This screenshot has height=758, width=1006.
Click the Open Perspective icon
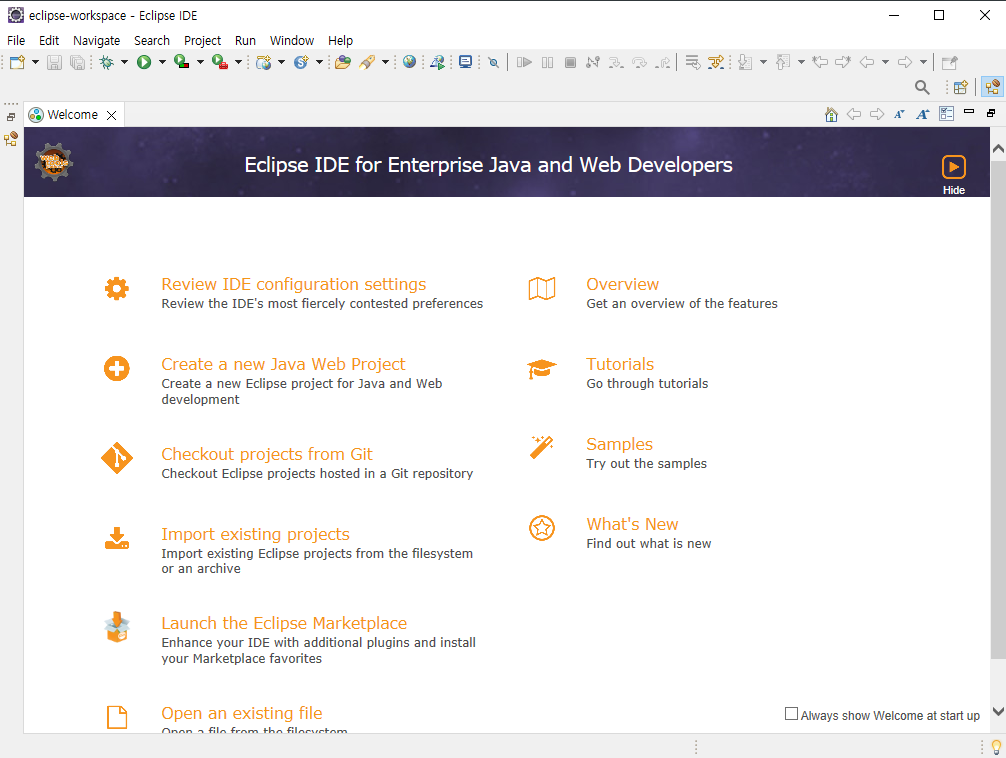point(960,87)
